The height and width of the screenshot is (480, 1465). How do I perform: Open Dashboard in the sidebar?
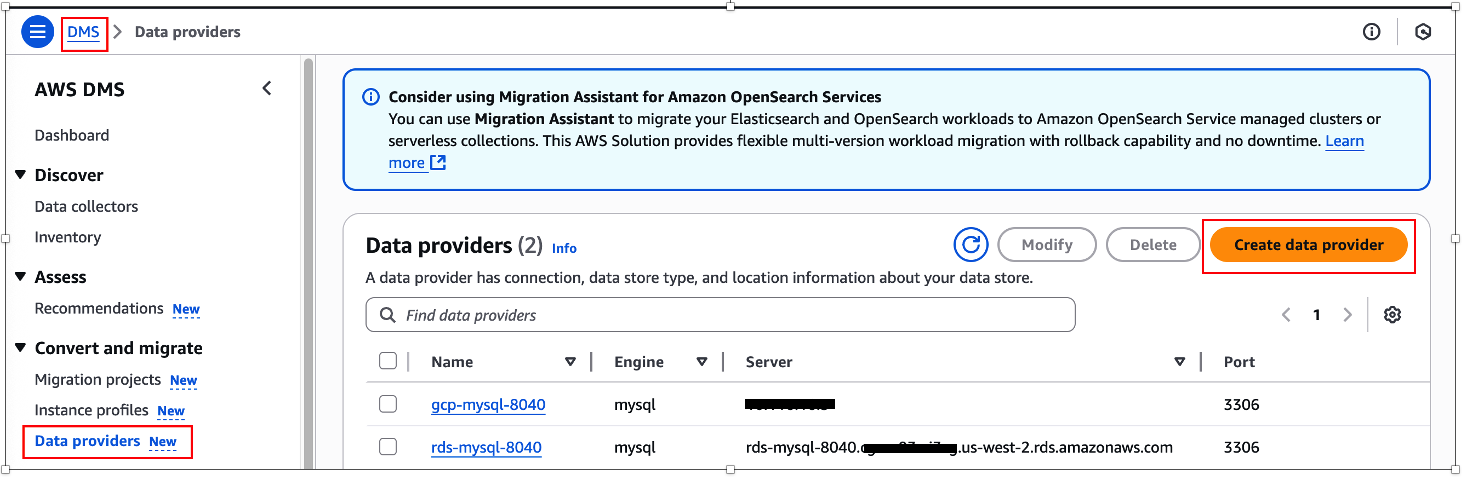click(72, 135)
